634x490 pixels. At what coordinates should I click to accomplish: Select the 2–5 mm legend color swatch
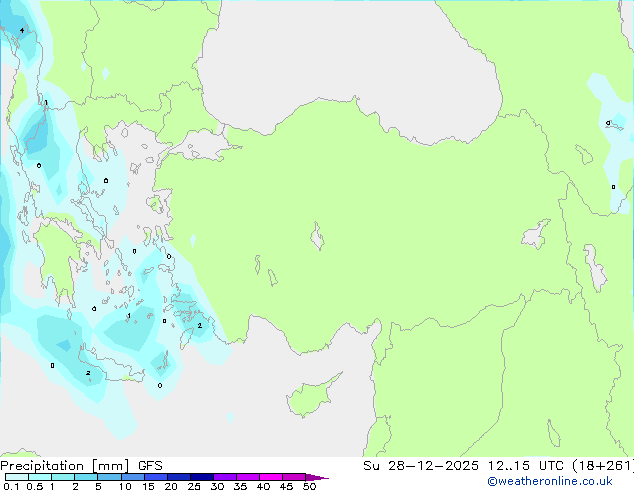(86, 477)
